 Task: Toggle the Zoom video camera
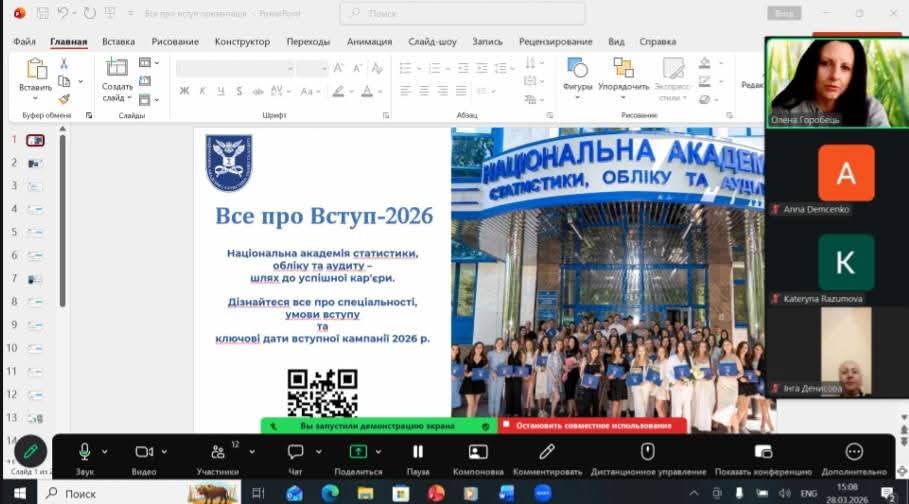(x=144, y=452)
